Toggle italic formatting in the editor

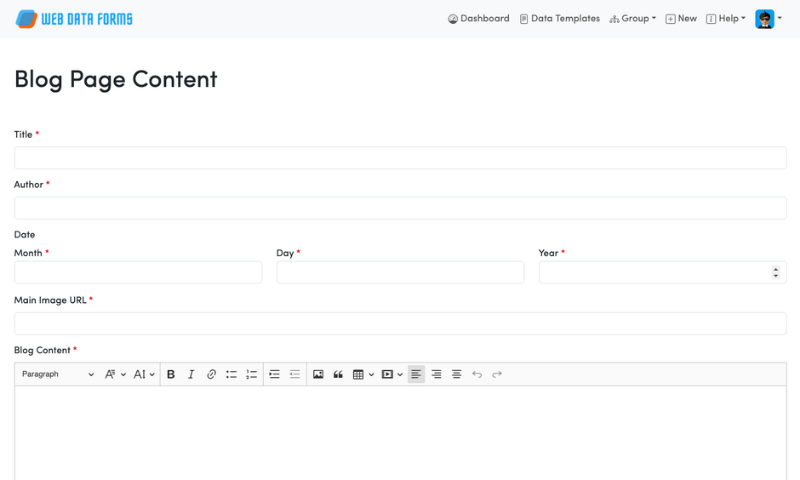[x=191, y=374]
